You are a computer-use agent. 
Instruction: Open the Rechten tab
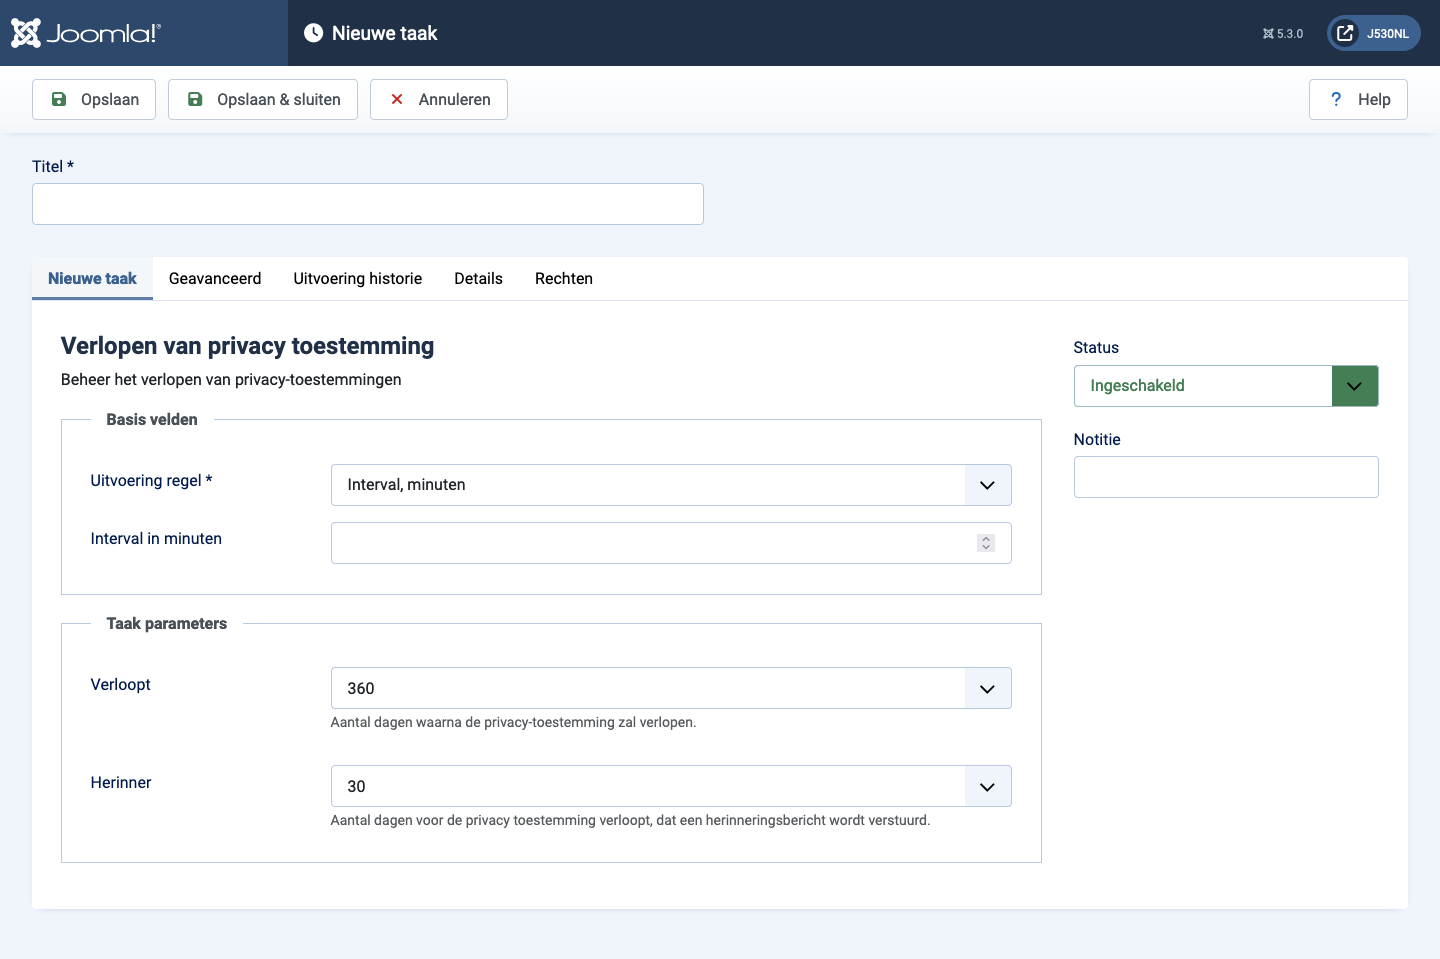pyautogui.click(x=564, y=278)
